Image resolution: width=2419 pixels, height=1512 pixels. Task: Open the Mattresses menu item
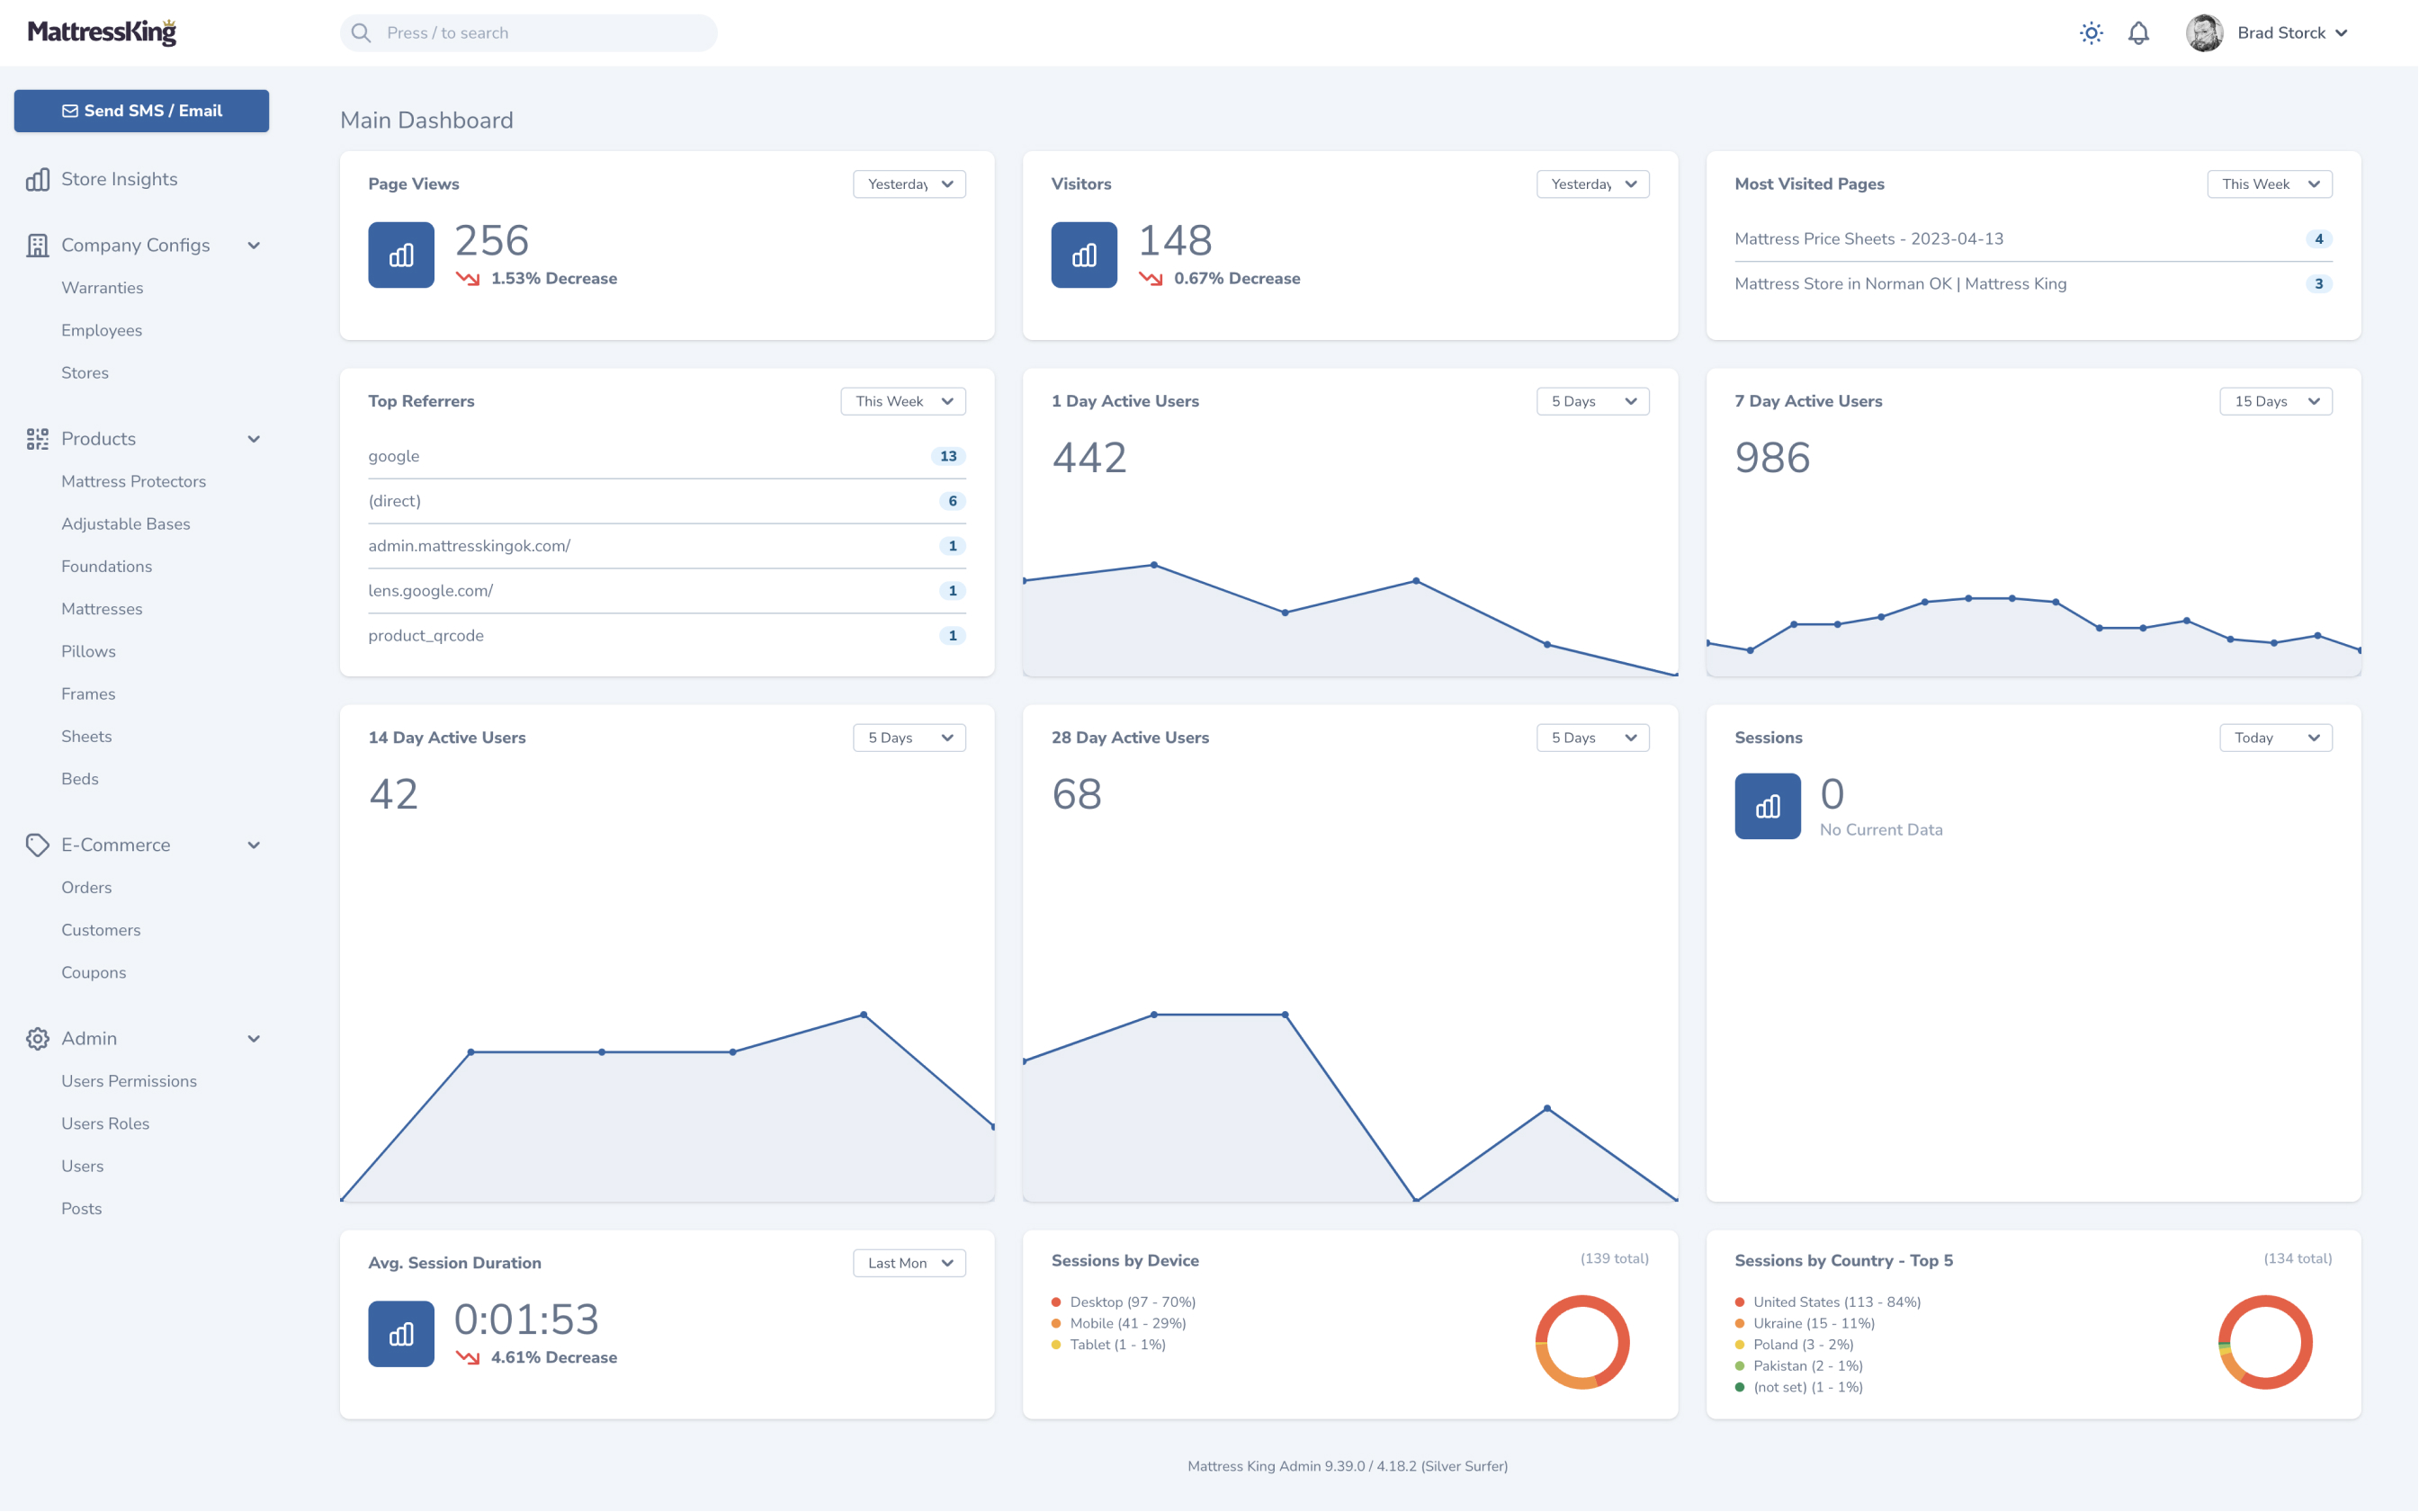(101, 609)
